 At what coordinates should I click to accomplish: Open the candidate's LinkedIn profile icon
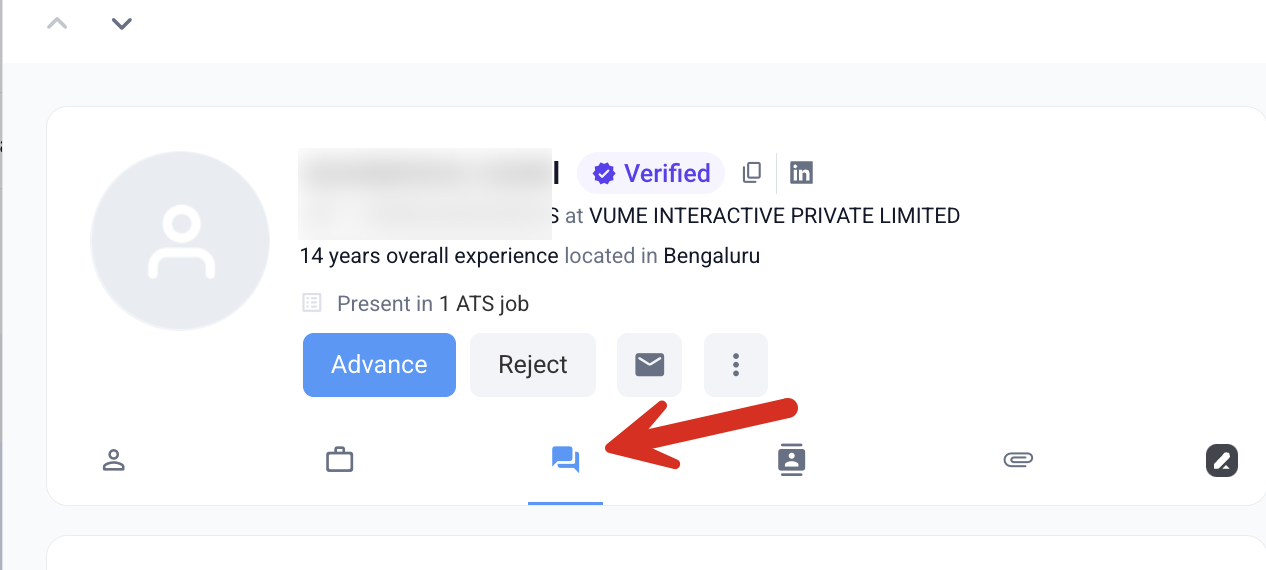point(801,173)
